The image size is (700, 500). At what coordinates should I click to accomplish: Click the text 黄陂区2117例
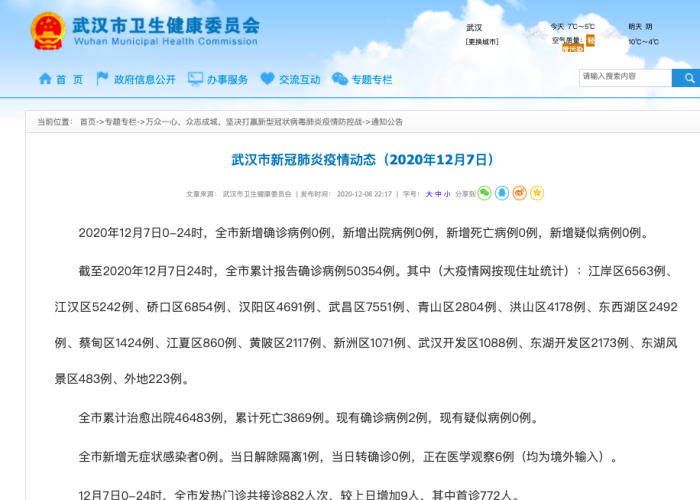[x=285, y=343]
